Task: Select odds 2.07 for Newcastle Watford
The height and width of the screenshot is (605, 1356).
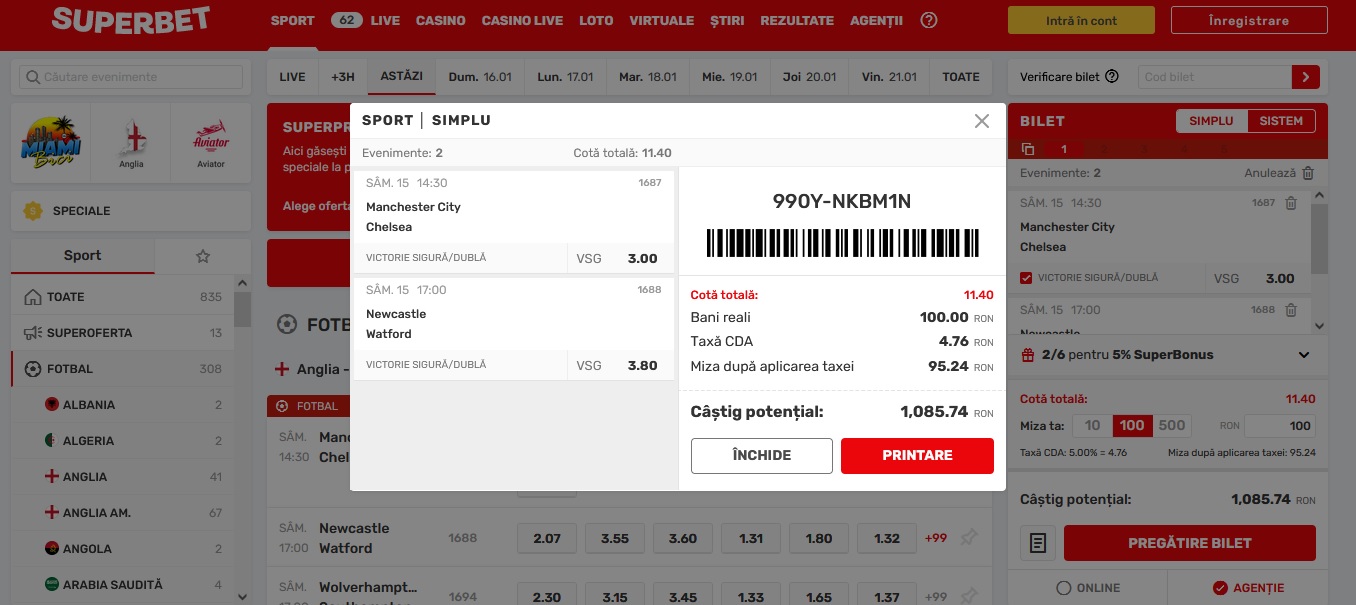Action: click(x=547, y=538)
